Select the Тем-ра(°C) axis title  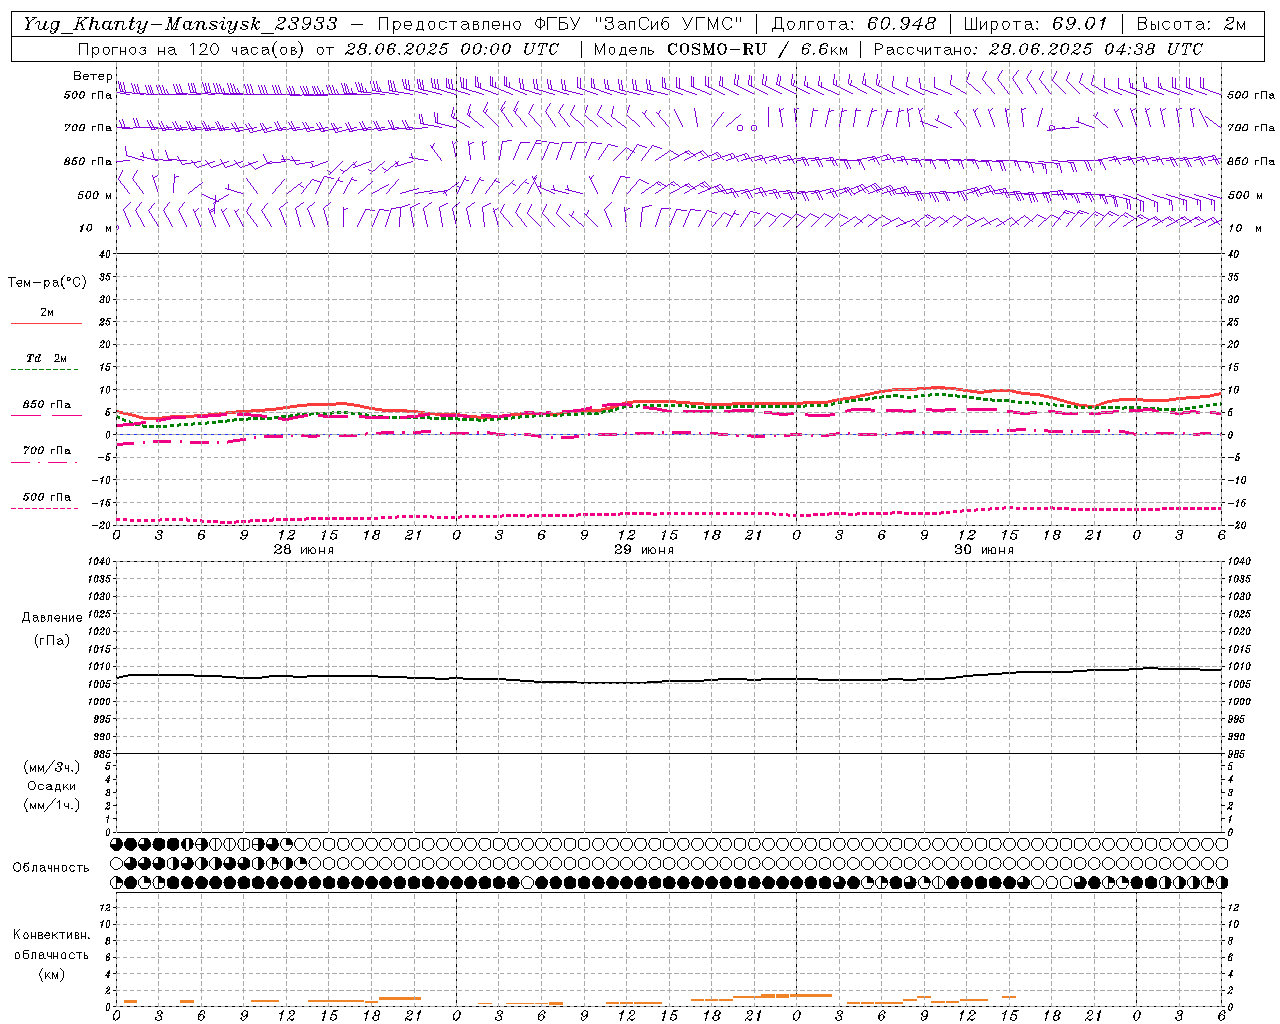(x=47, y=283)
